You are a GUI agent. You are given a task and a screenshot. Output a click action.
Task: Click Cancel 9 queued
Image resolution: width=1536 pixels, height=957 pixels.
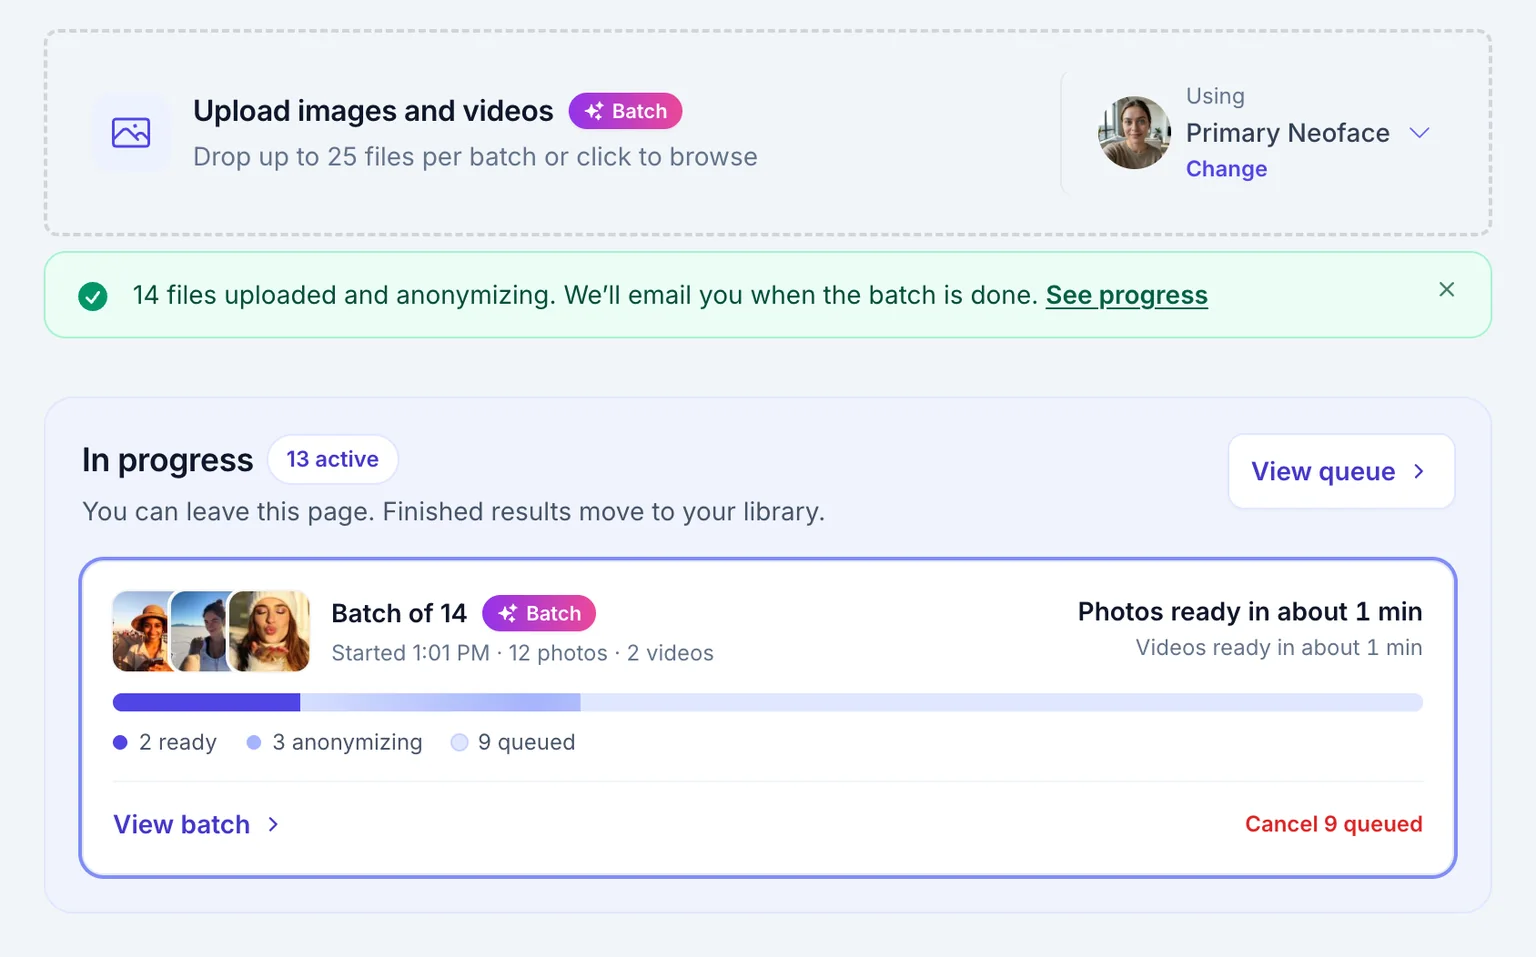[x=1333, y=824]
